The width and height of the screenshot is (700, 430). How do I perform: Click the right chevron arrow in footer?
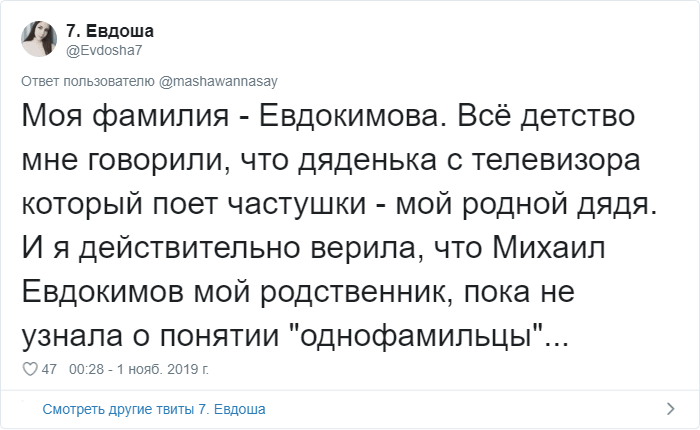[671, 408]
